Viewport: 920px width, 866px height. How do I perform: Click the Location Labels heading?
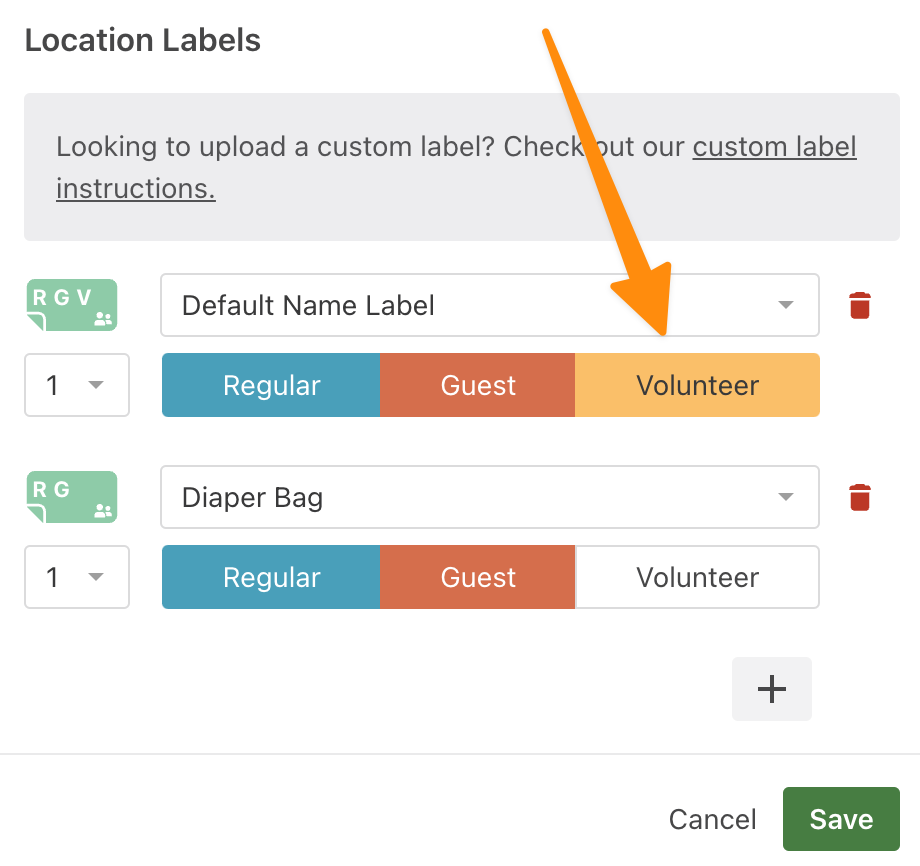tap(143, 40)
